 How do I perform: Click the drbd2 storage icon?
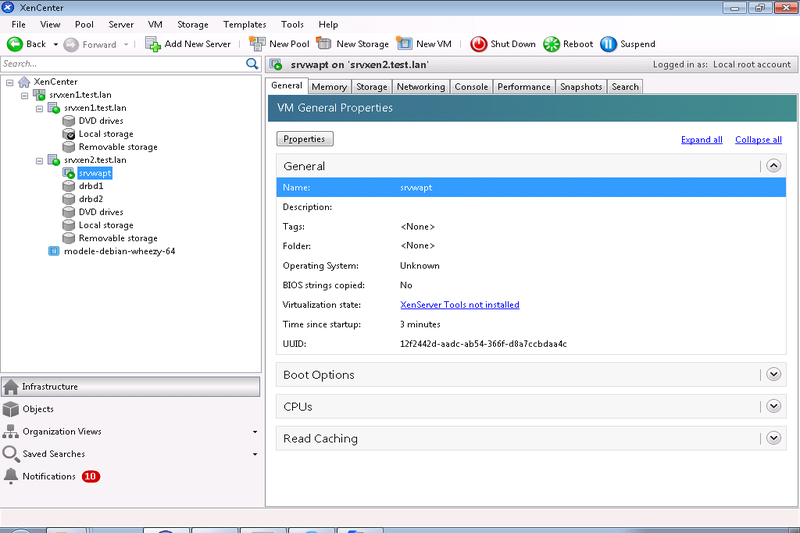69,199
